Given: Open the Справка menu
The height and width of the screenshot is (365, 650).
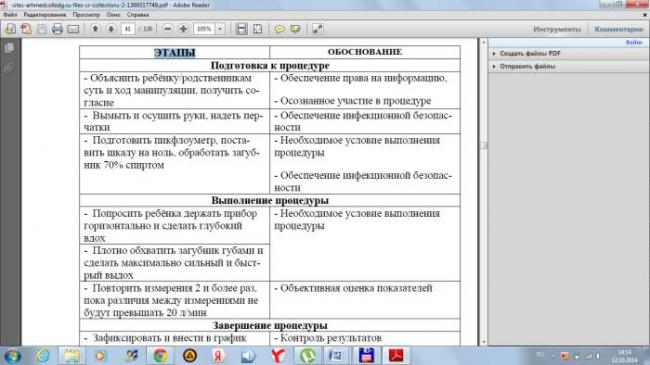Looking at the screenshot, I should (138, 15).
